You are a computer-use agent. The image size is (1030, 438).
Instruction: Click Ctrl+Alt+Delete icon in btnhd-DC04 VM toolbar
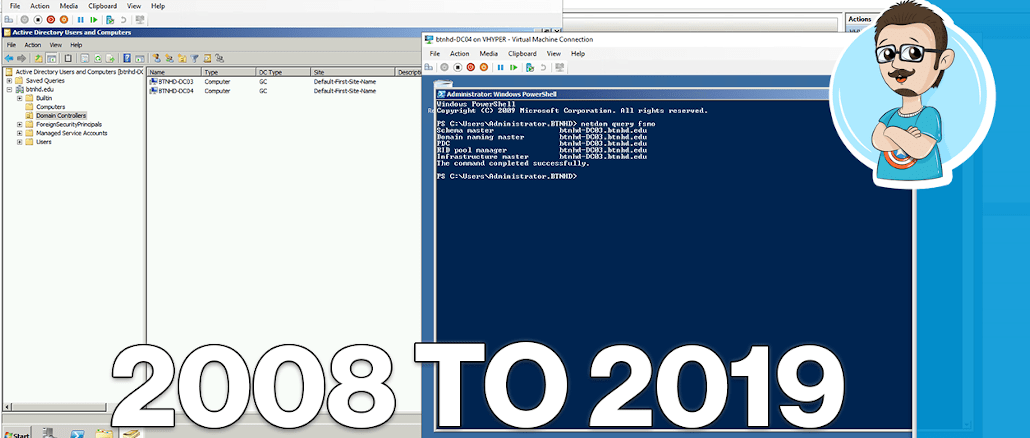point(429,67)
